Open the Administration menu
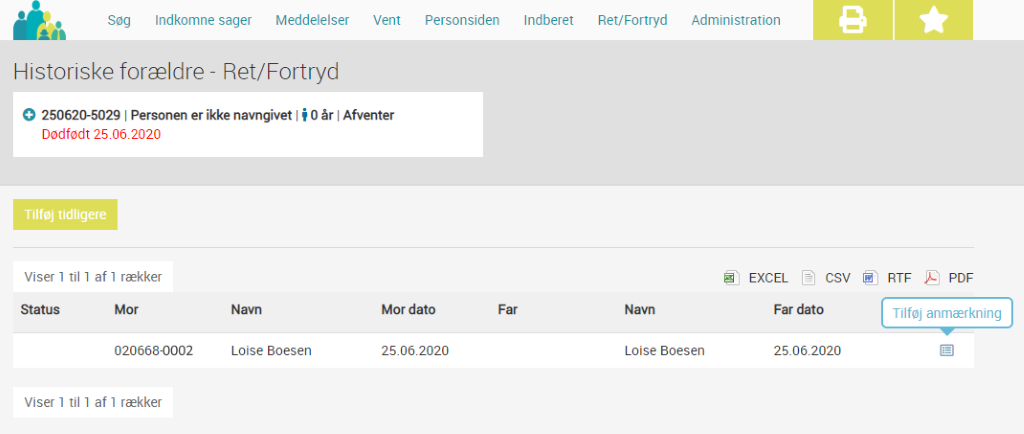 (x=735, y=20)
